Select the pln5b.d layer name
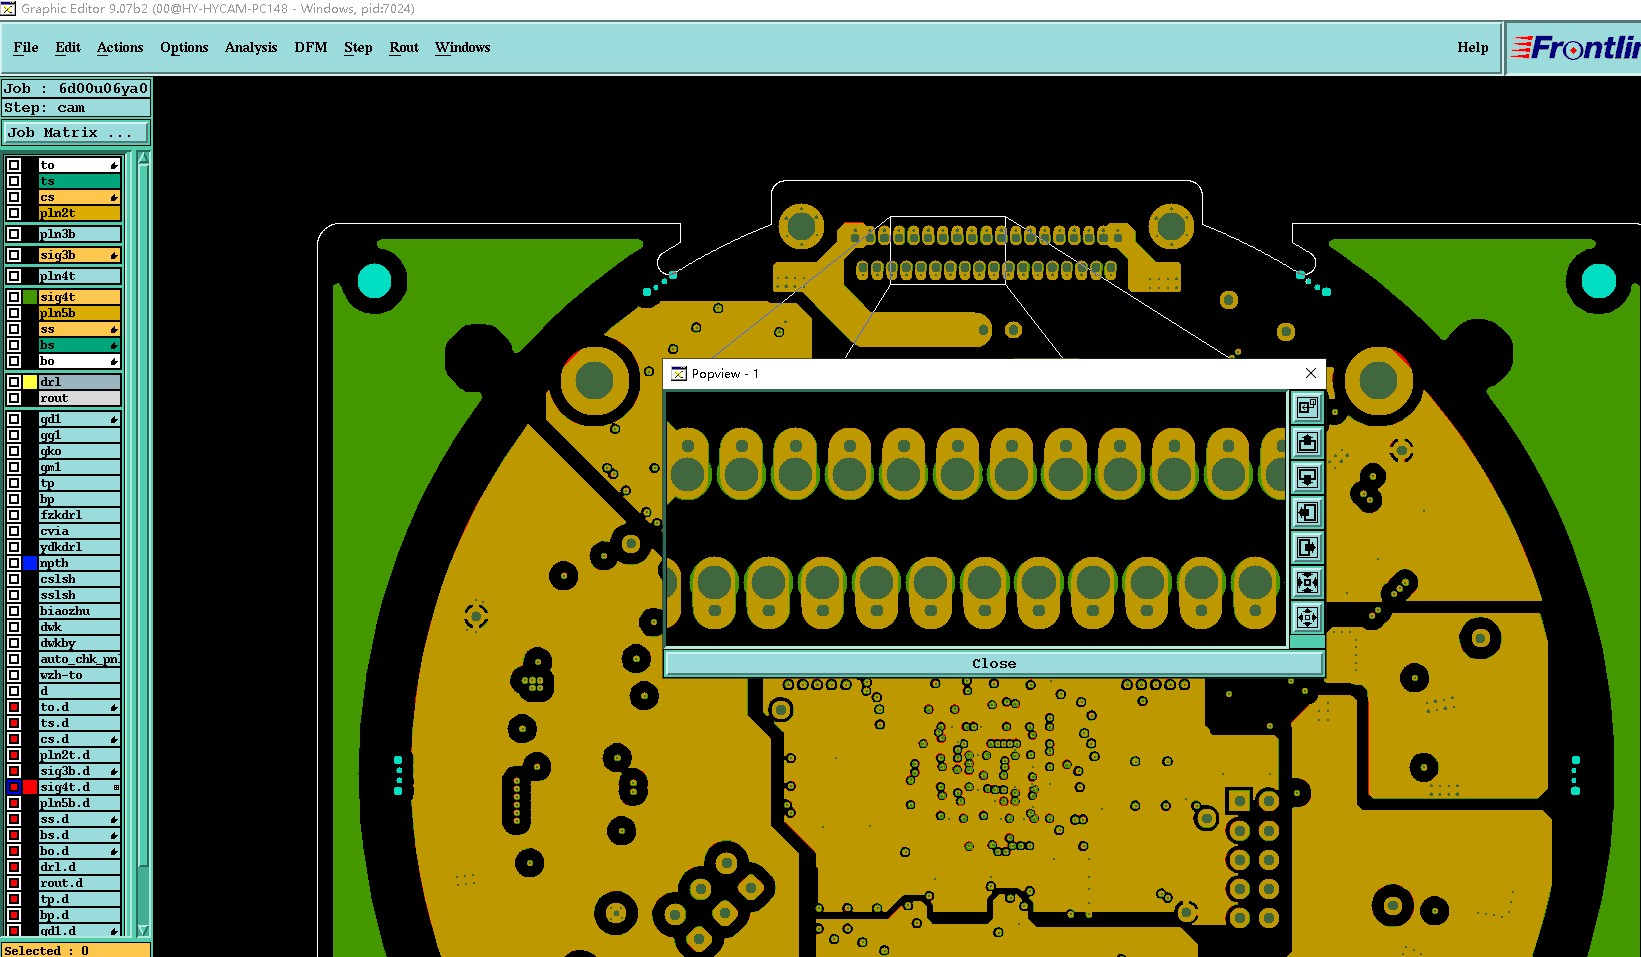1641x957 pixels. coord(80,803)
